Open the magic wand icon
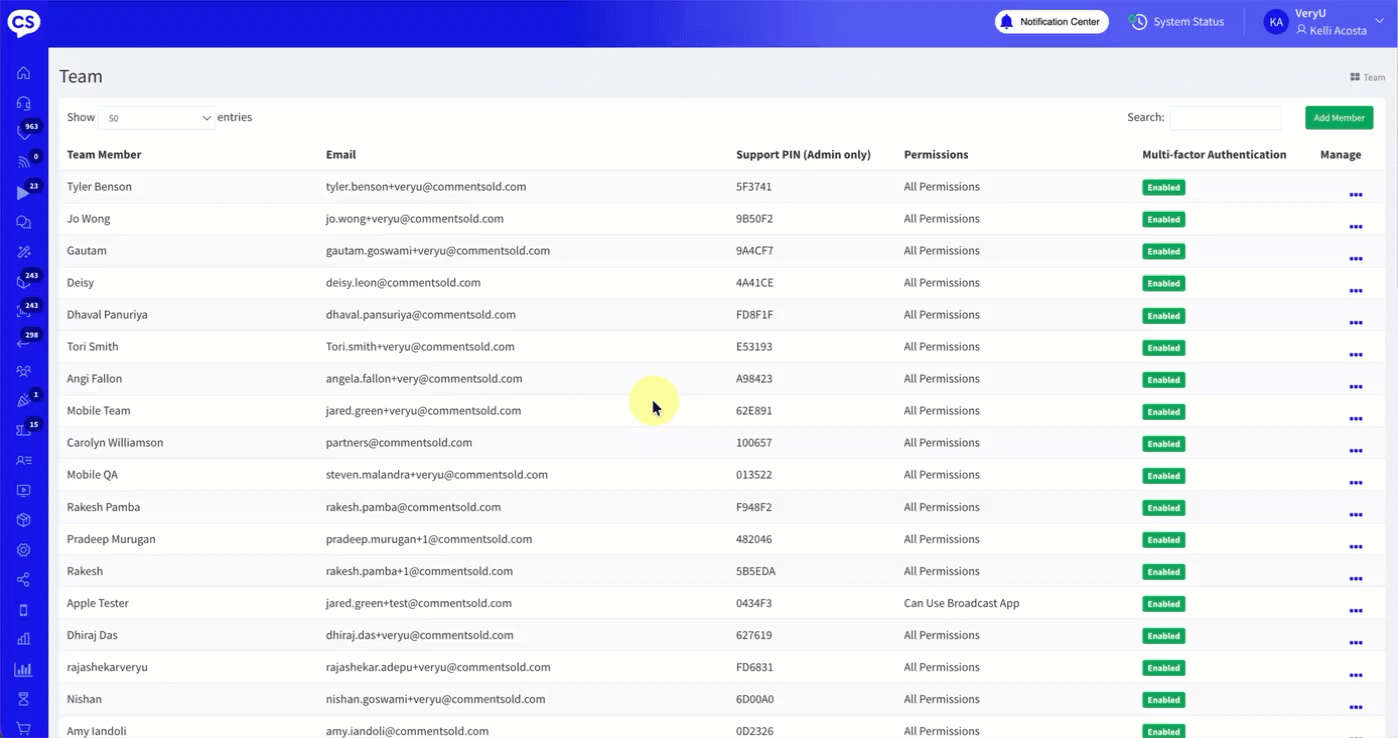Viewport: 1398px width, 738px height. pos(23,252)
